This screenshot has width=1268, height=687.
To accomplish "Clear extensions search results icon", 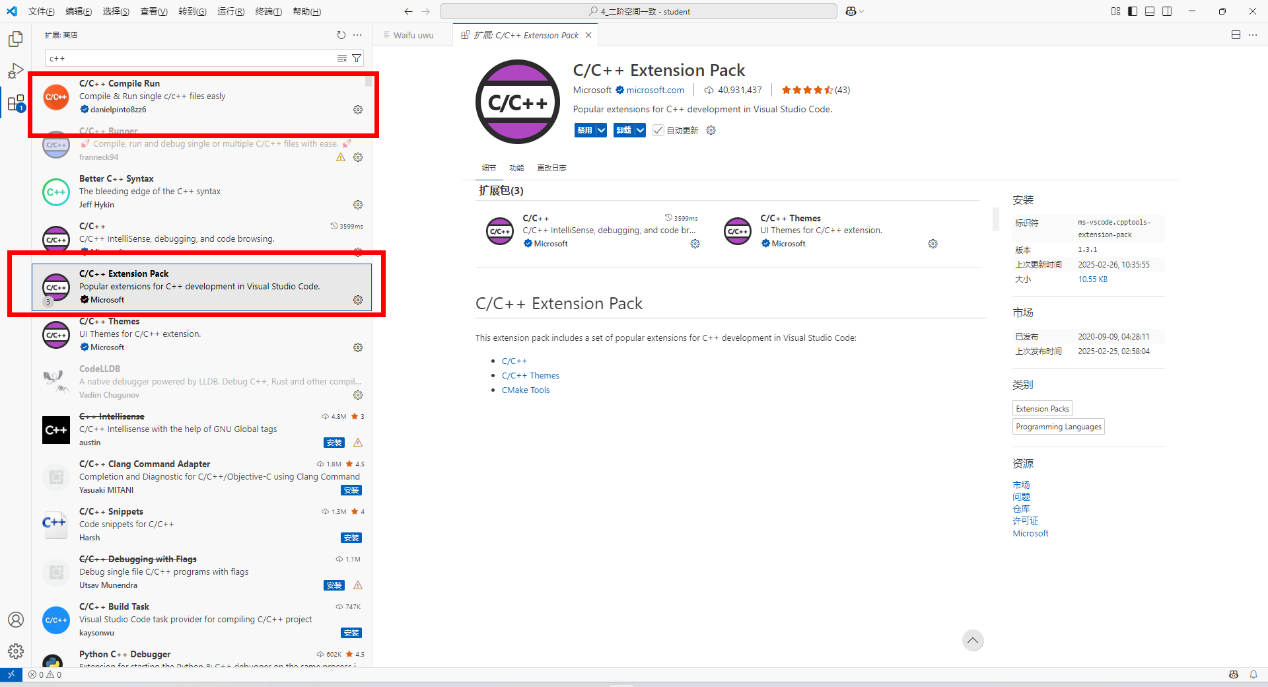I will coord(342,58).
